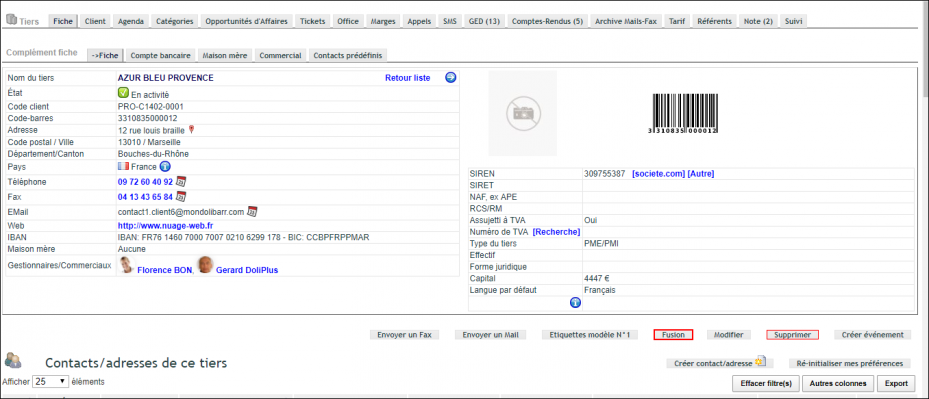Open the SMS tab
The image size is (929, 399).
click(x=450, y=21)
